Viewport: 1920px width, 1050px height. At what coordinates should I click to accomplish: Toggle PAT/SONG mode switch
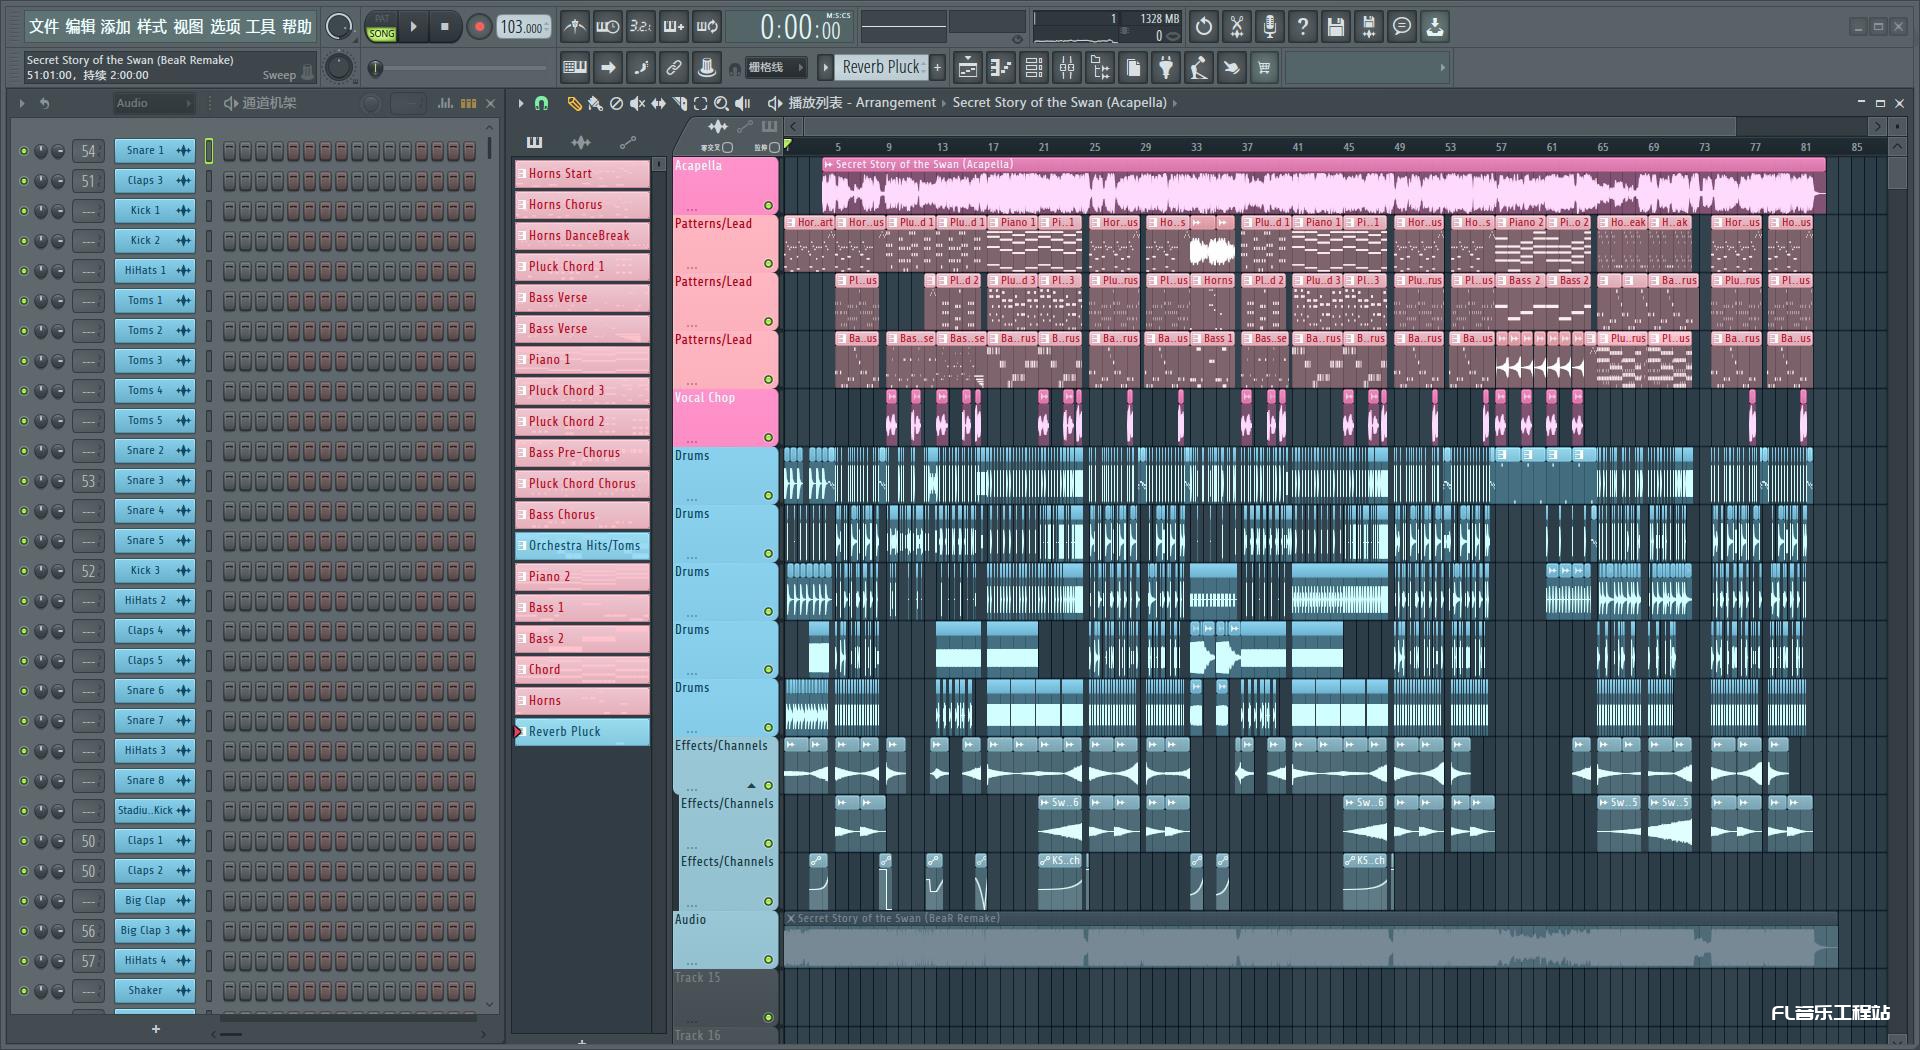coord(381,27)
